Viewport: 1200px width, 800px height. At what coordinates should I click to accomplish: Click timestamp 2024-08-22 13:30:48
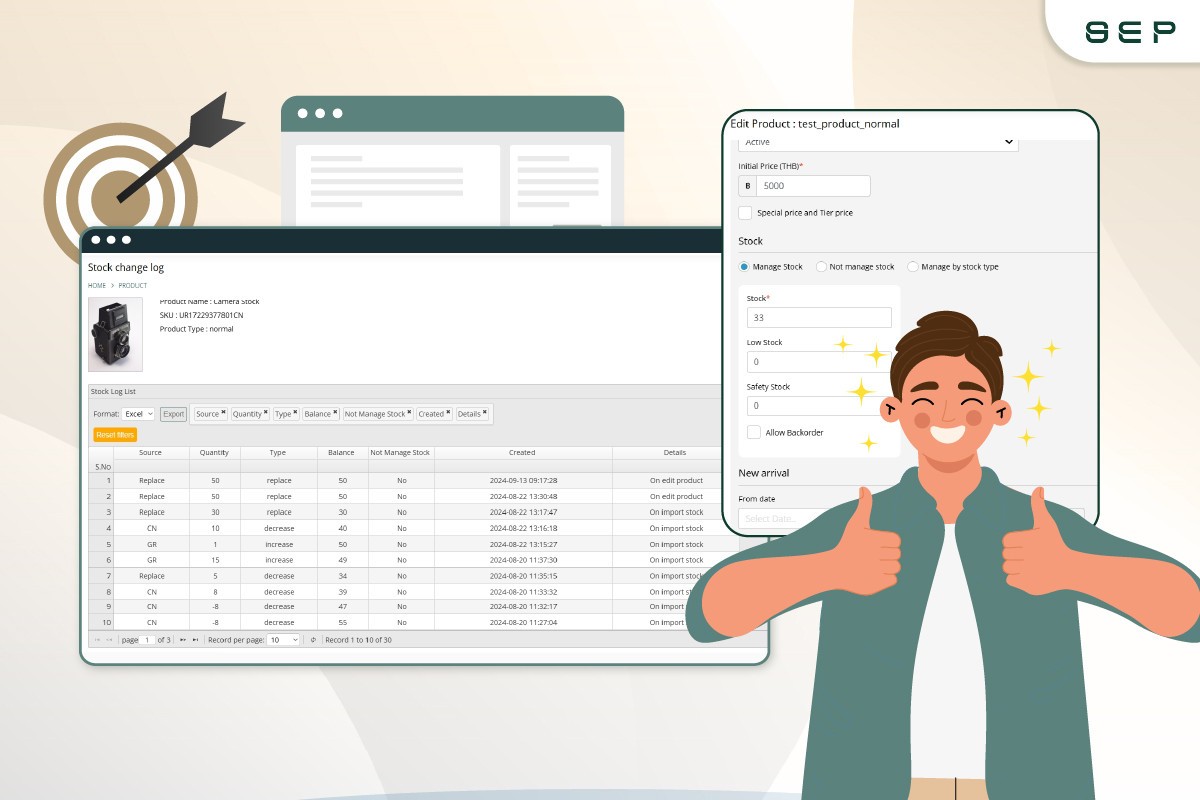[523, 497]
